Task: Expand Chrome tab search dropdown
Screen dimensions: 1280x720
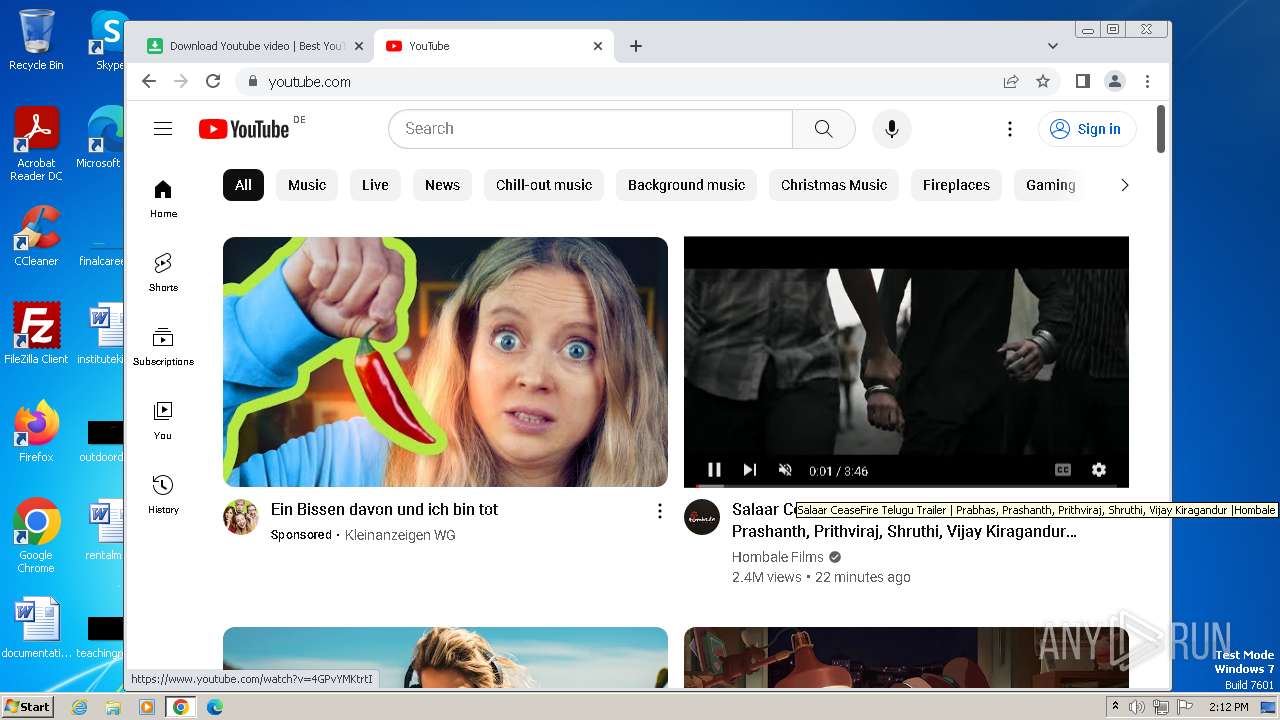Action: pyautogui.click(x=1052, y=46)
